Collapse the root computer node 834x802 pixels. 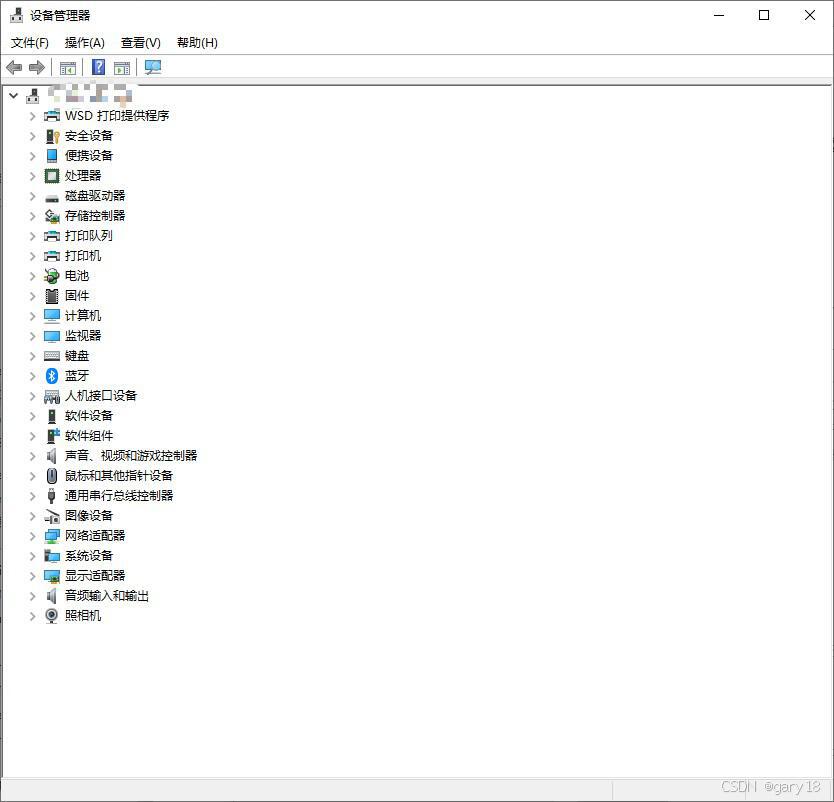tap(14, 96)
